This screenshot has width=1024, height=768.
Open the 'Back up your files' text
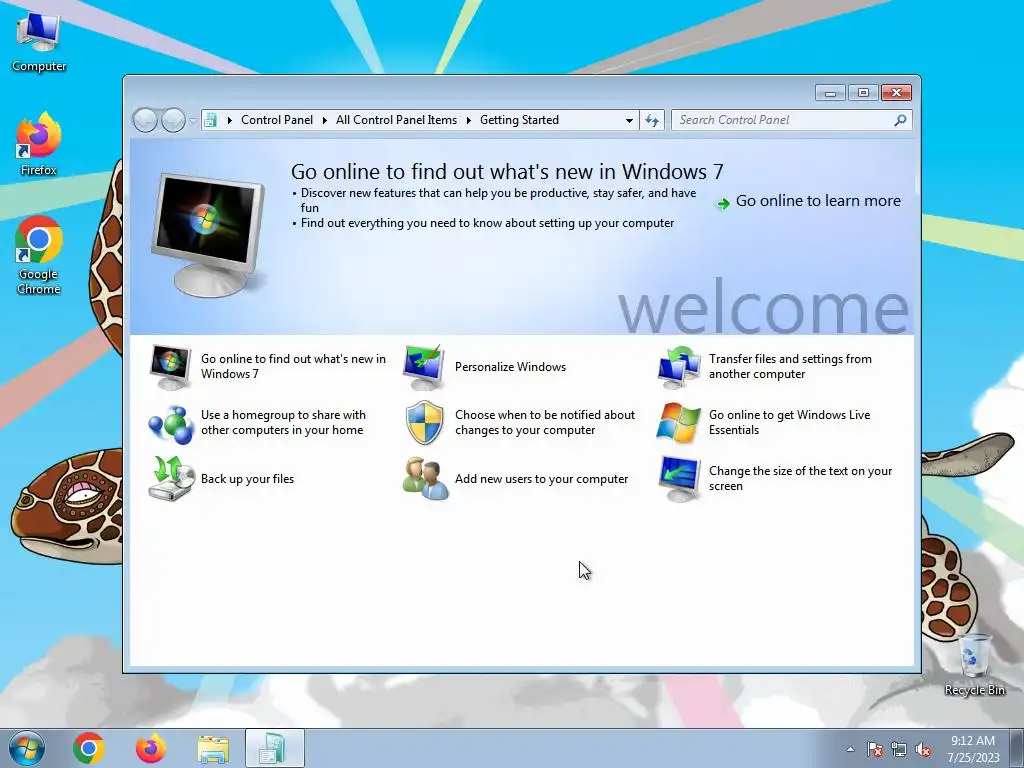coord(248,479)
